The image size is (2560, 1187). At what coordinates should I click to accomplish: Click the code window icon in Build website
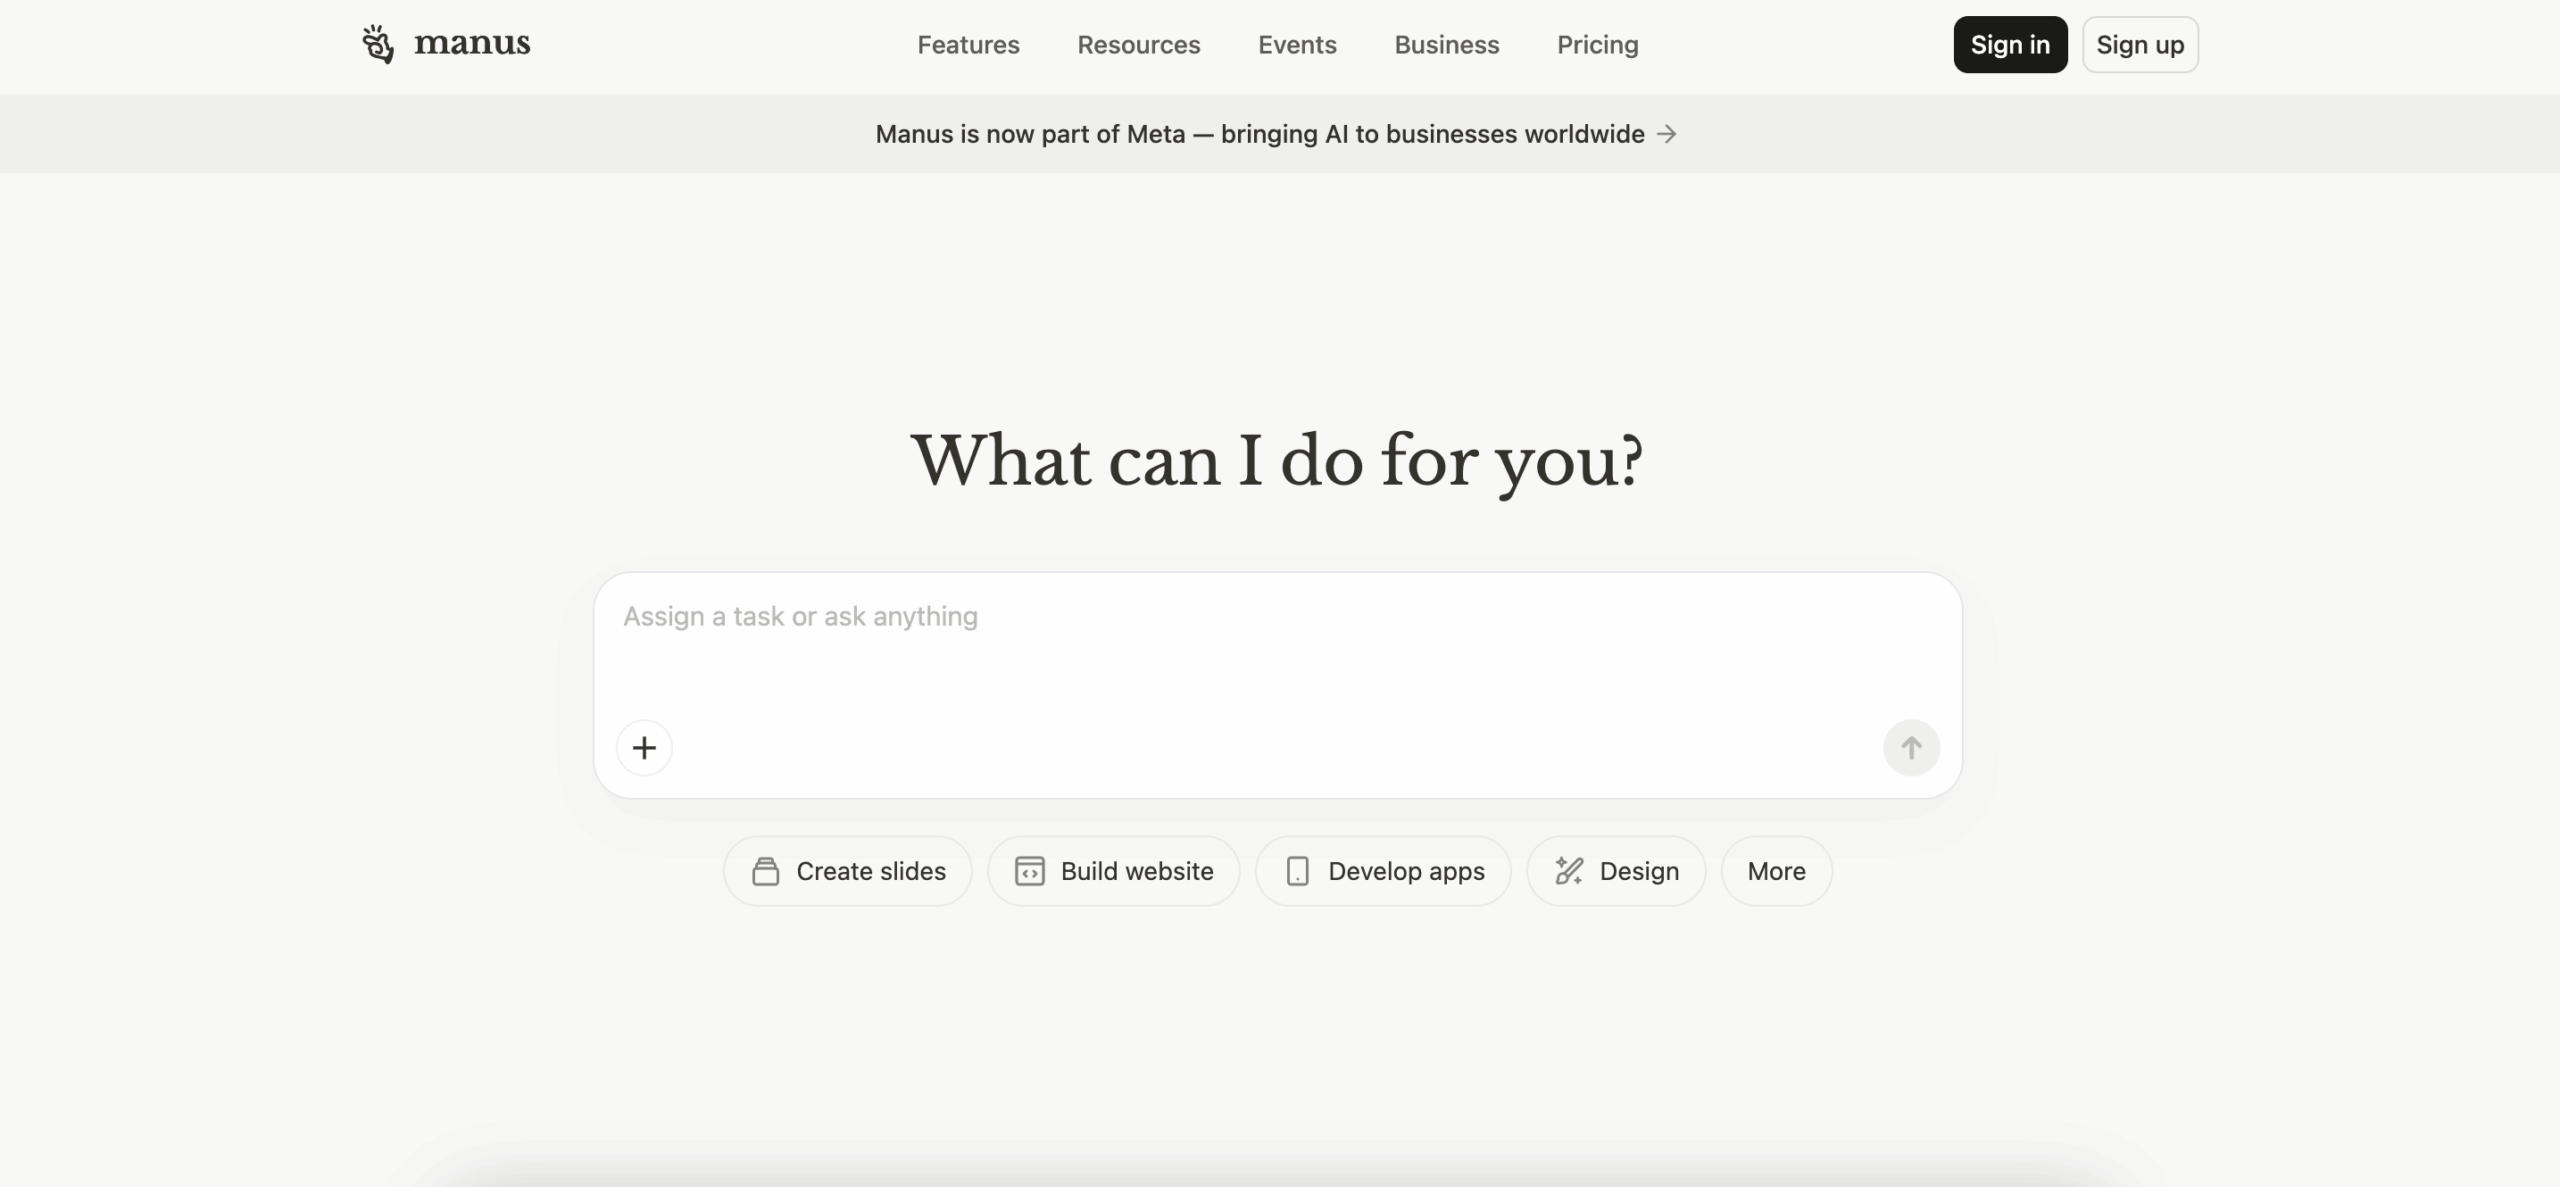(1030, 872)
